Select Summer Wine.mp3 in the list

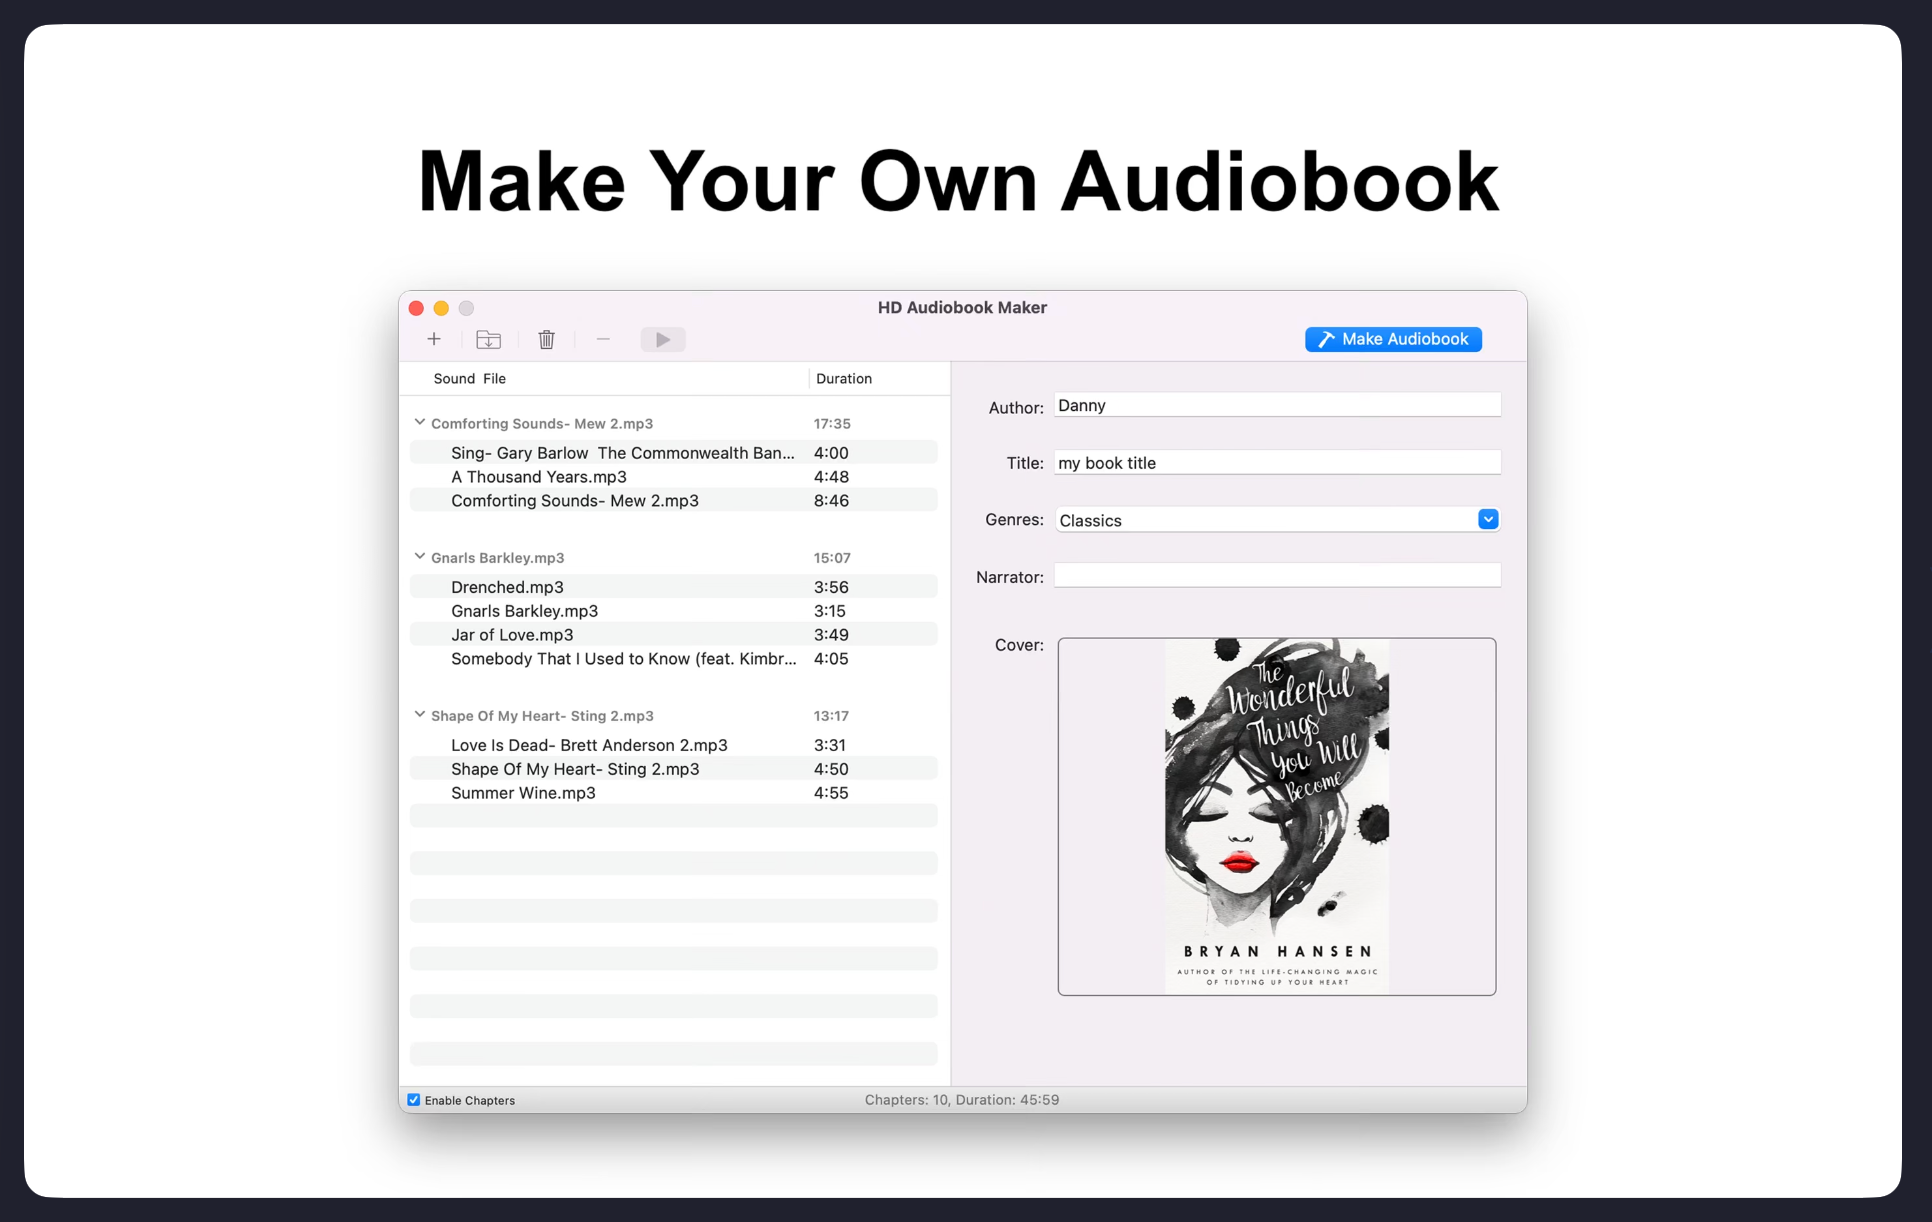(x=523, y=793)
